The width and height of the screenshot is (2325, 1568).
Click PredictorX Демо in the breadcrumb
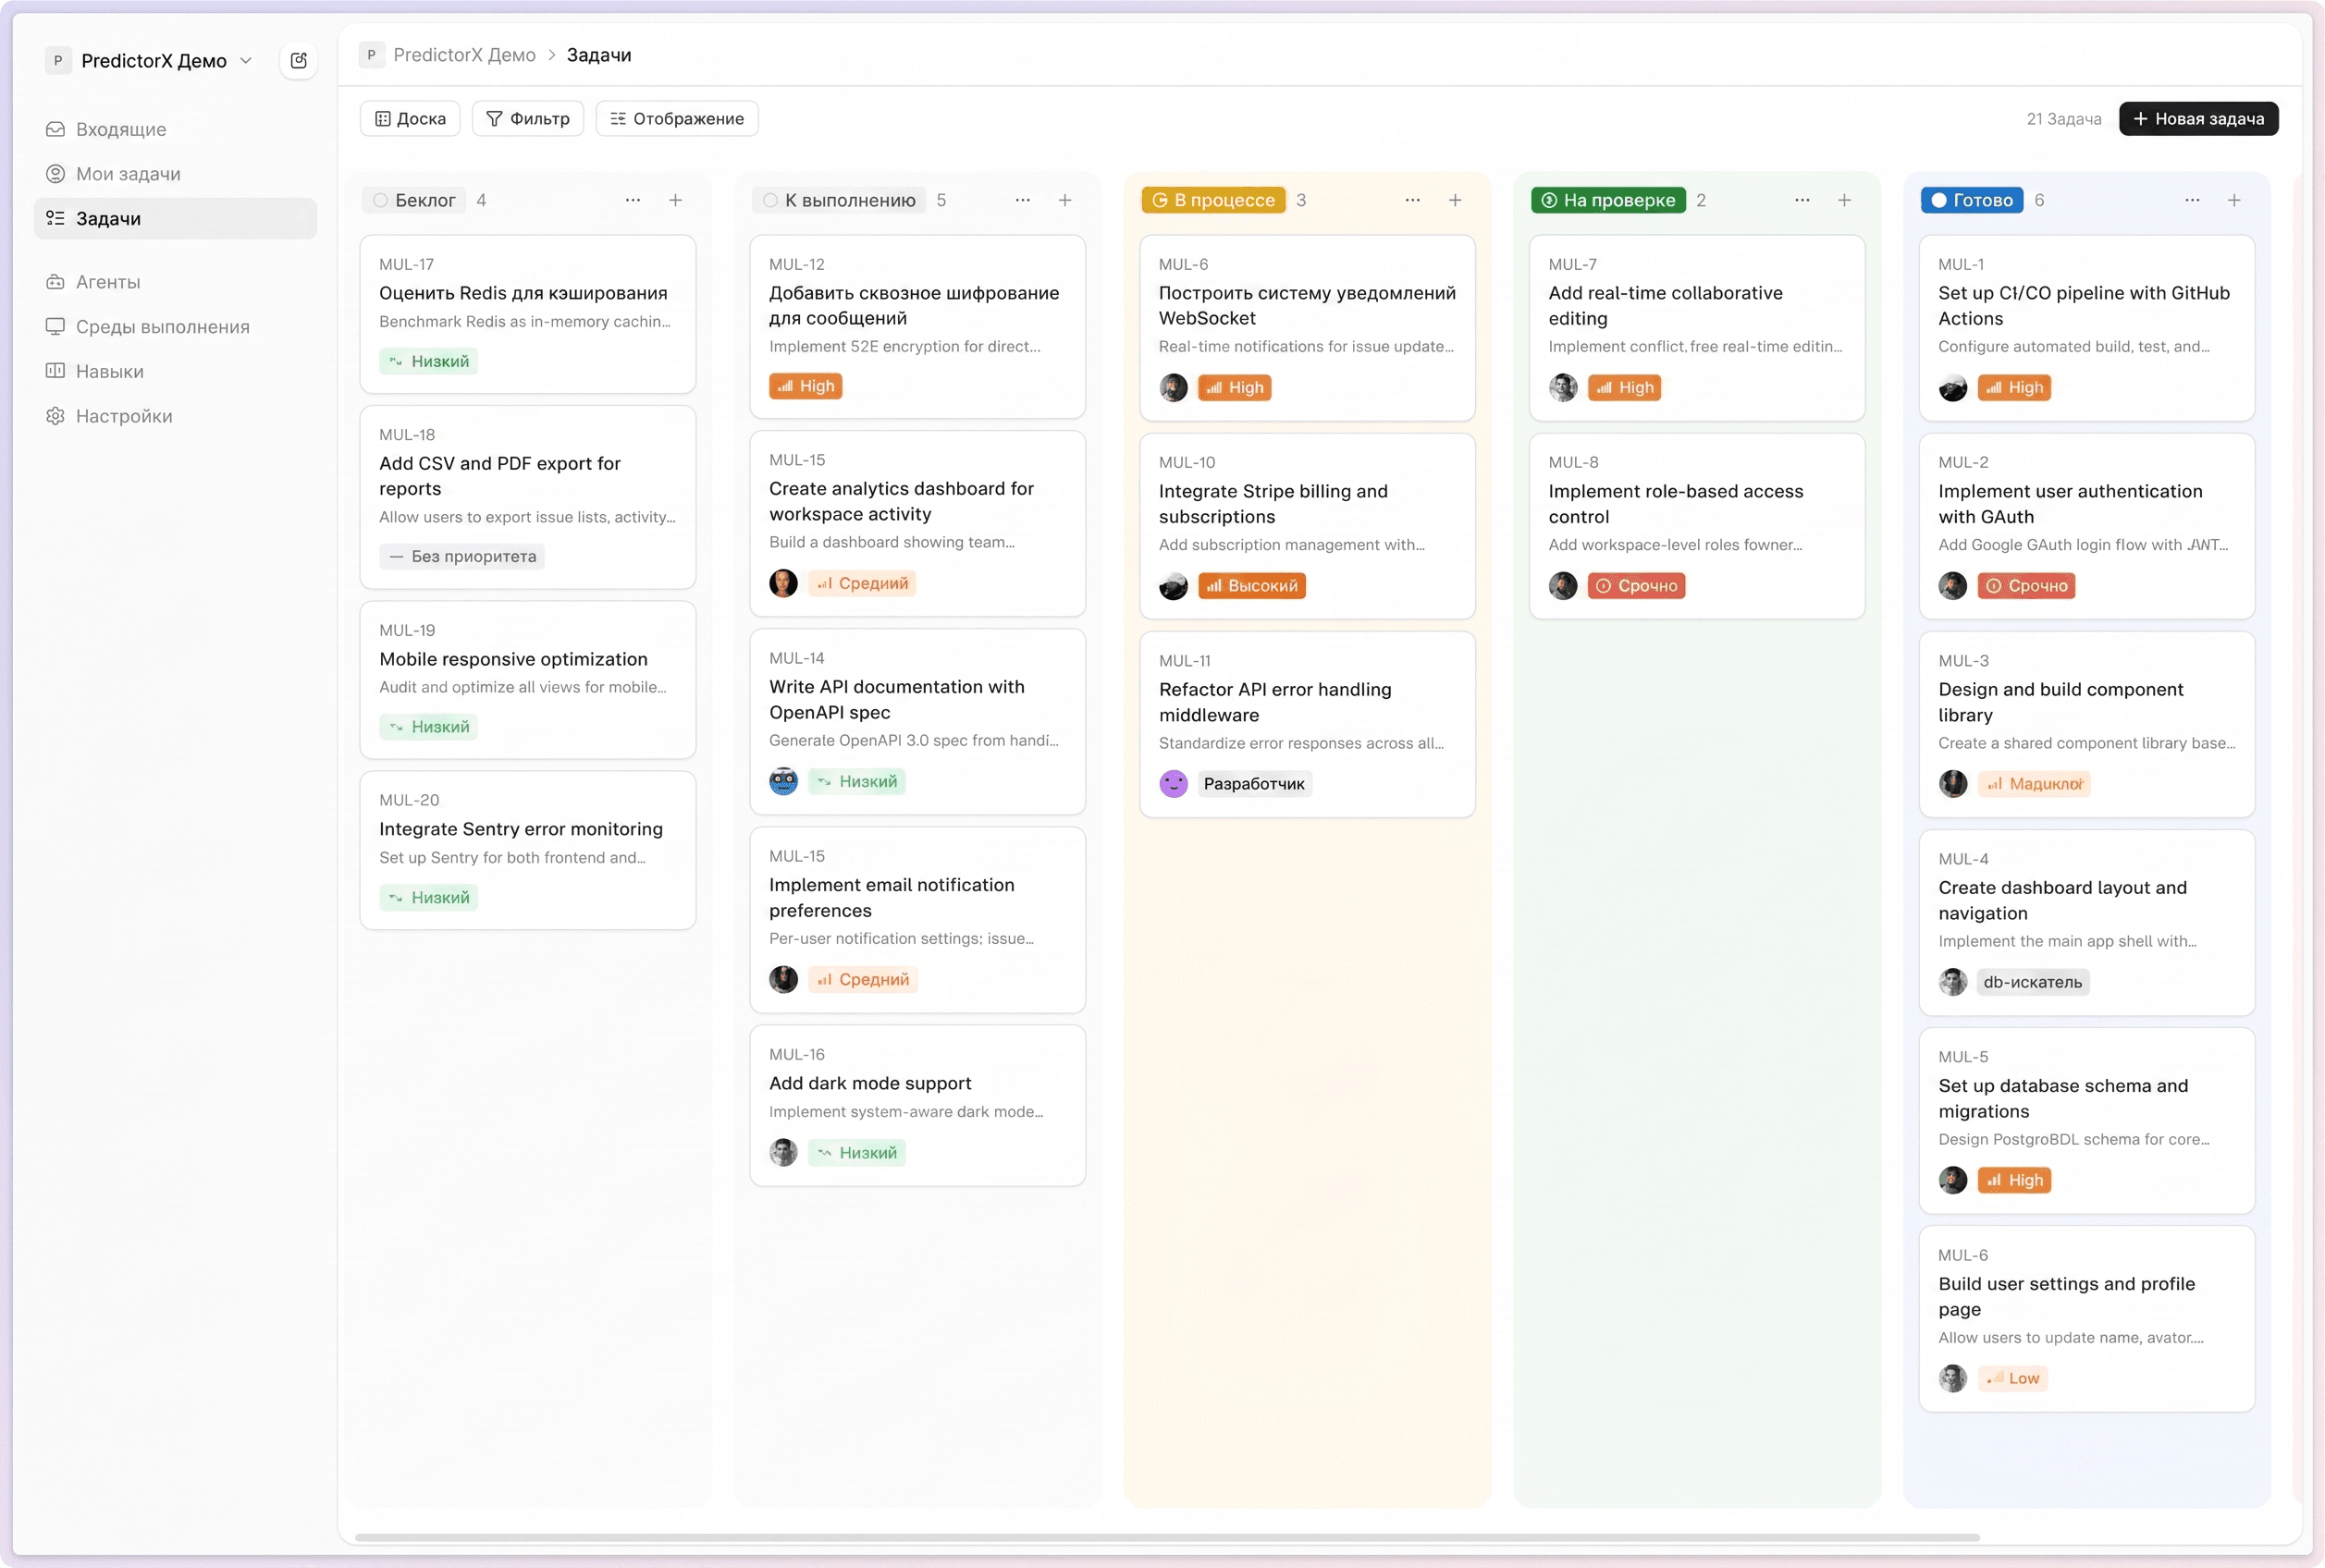[464, 55]
